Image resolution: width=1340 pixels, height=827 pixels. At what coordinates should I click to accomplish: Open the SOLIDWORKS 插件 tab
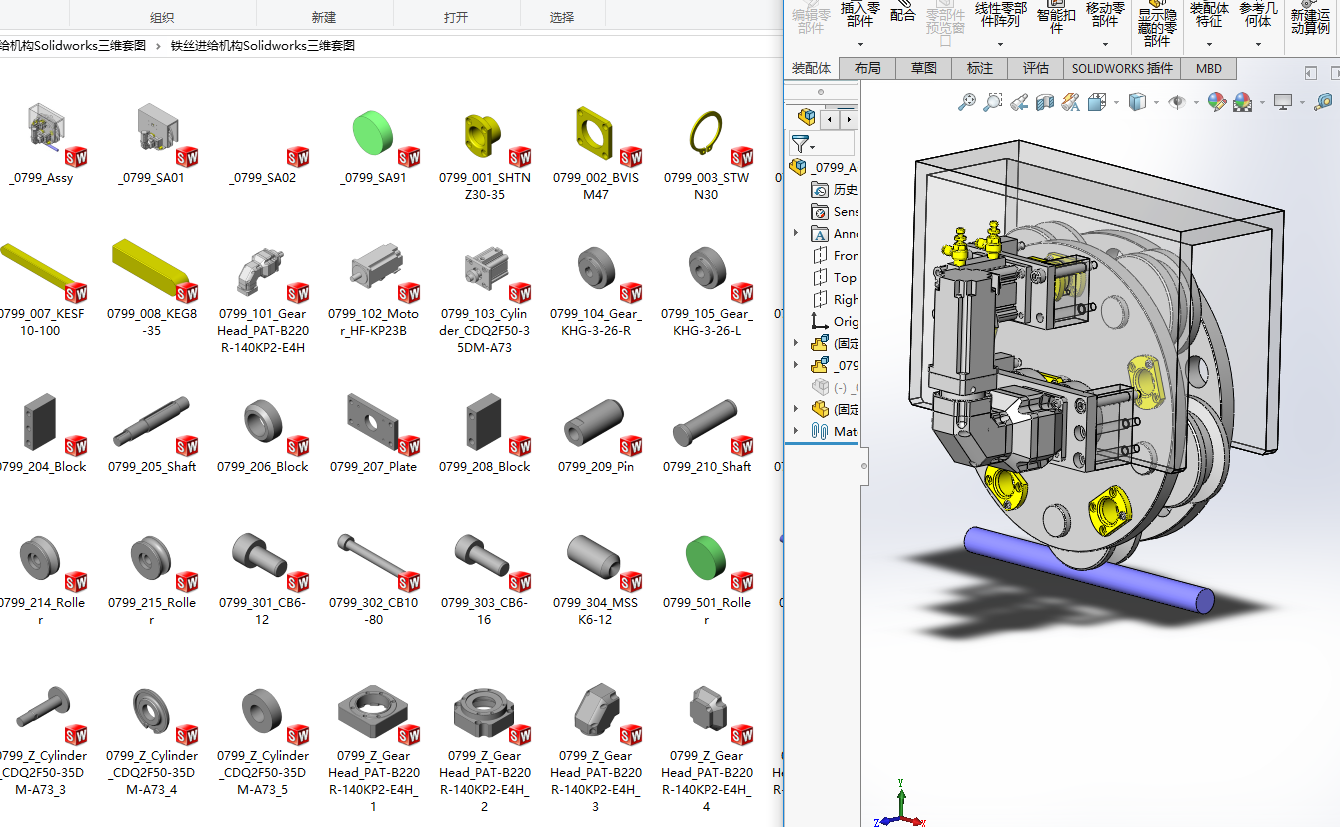coord(1121,68)
